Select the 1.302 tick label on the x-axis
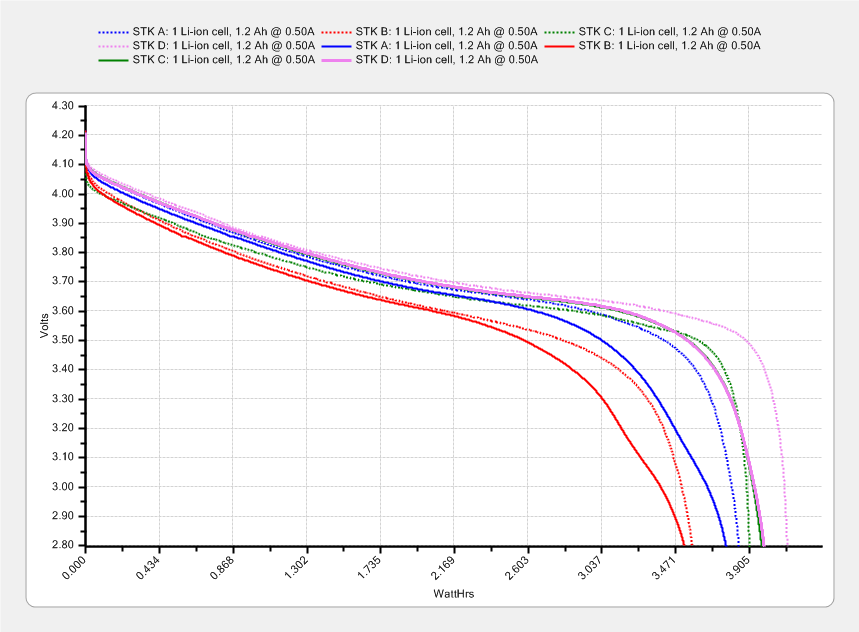The height and width of the screenshot is (632, 859). point(292,567)
